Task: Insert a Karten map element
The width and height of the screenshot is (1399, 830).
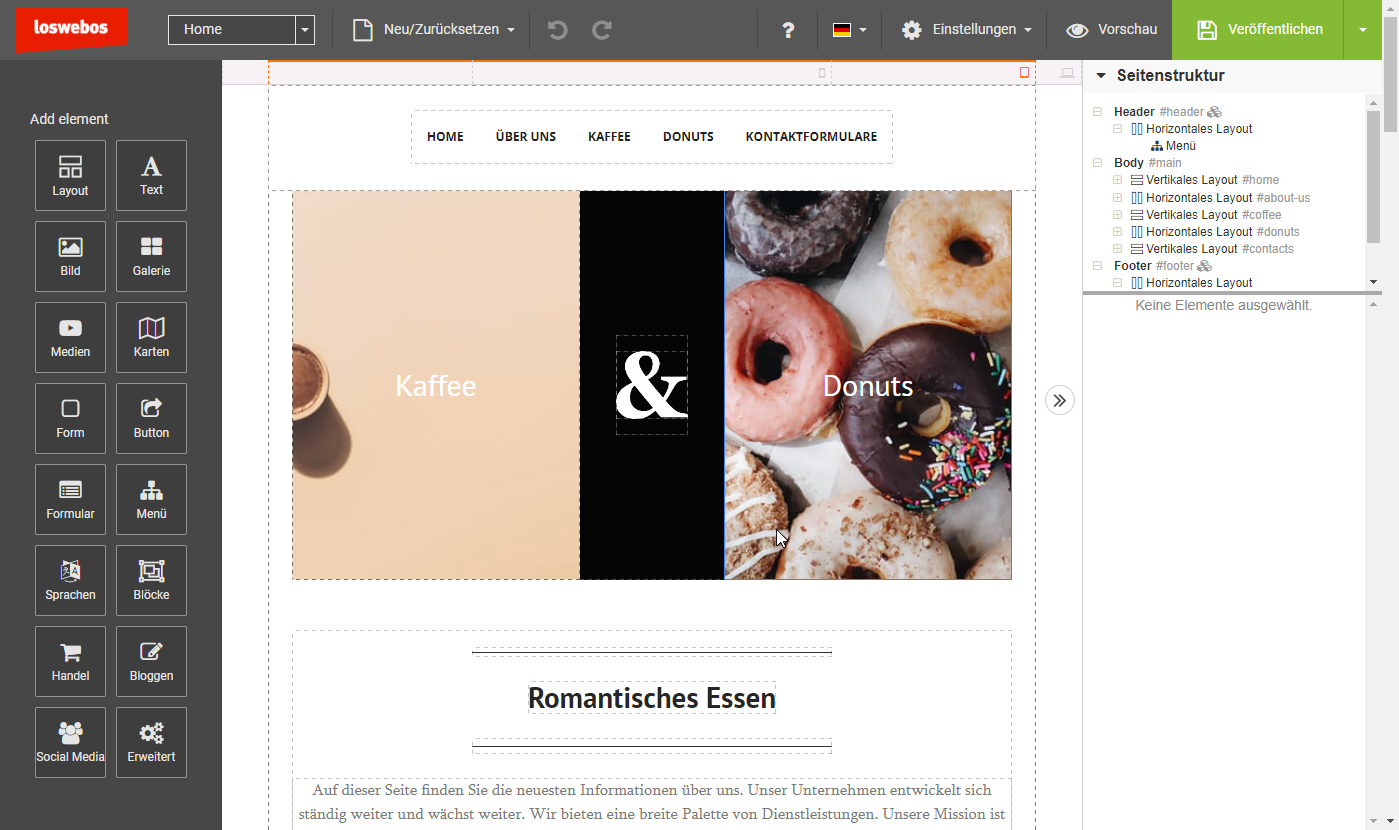Action: pyautogui.click(x=151, y=338)
